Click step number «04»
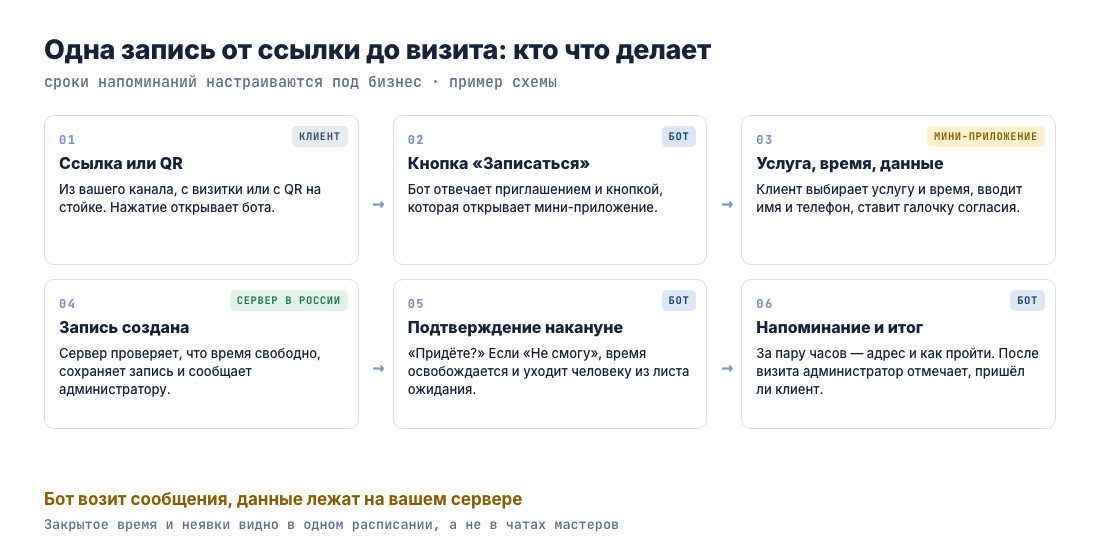 [x=67, y=304]
